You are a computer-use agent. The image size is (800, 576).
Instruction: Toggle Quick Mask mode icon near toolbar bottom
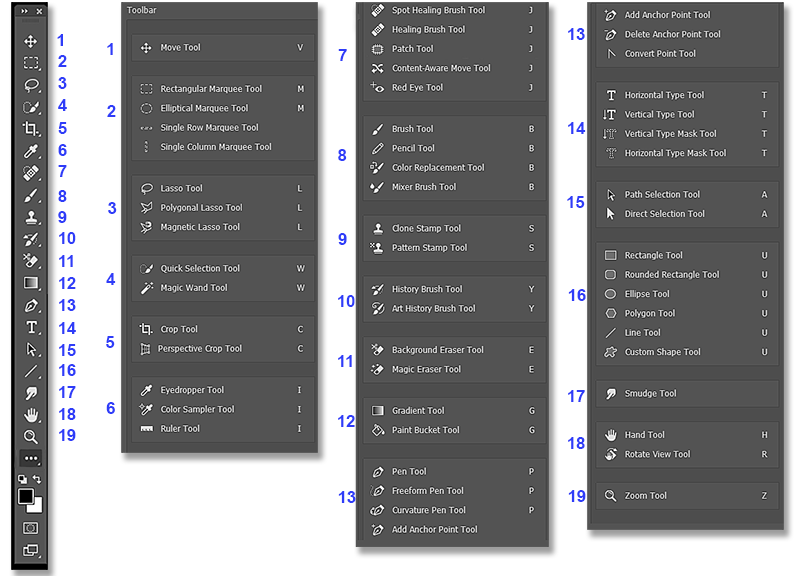31,527
